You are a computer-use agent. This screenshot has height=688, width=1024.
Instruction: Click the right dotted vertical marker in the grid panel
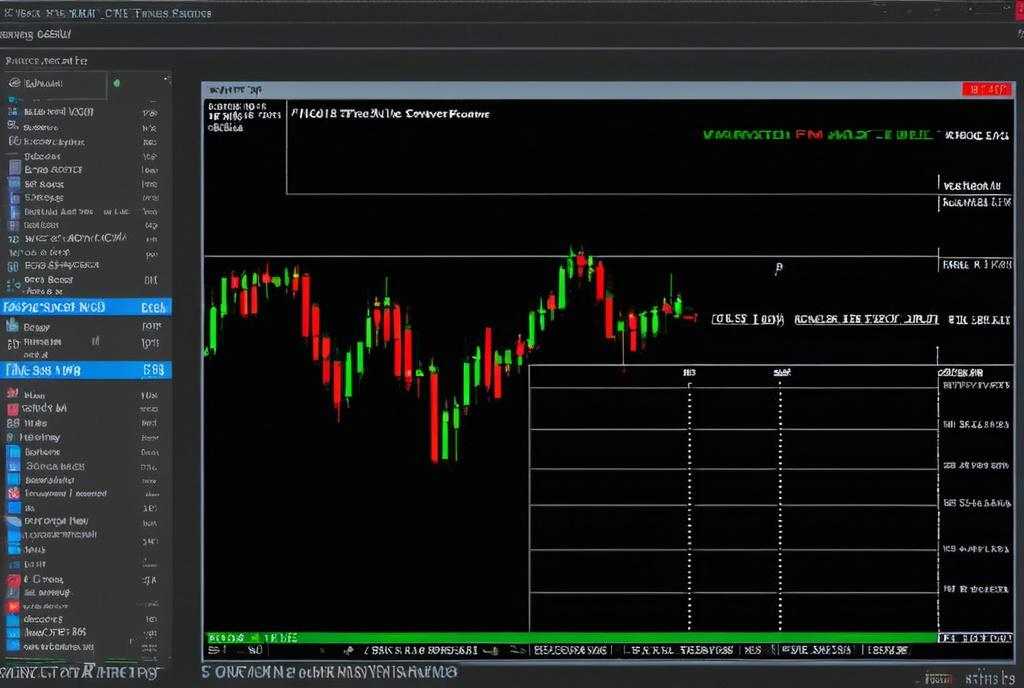click(780, 506)
